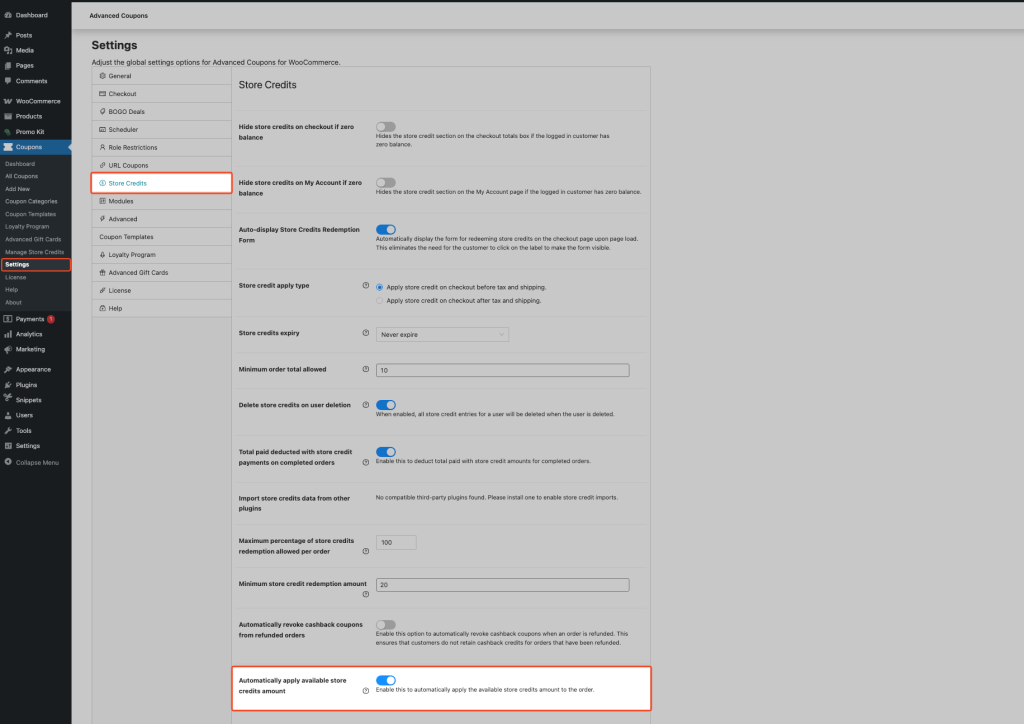Click the Media icon in sidebar
Image resolution: width=1024 pixels, height=724 pixels.
[8, 50]
